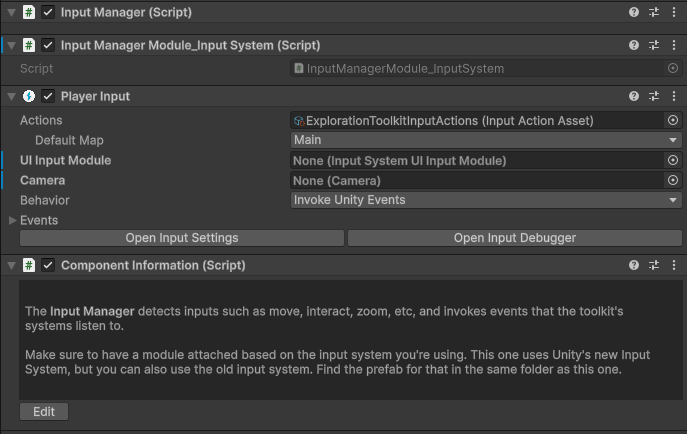Click the Open Input Settings button
687x434 pixels.
click(x=182, y=238)
